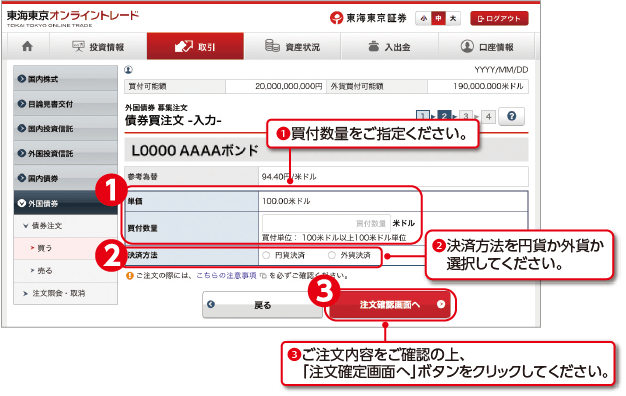Click the L0000 AAAAボンド bond name

pos(195,150)
